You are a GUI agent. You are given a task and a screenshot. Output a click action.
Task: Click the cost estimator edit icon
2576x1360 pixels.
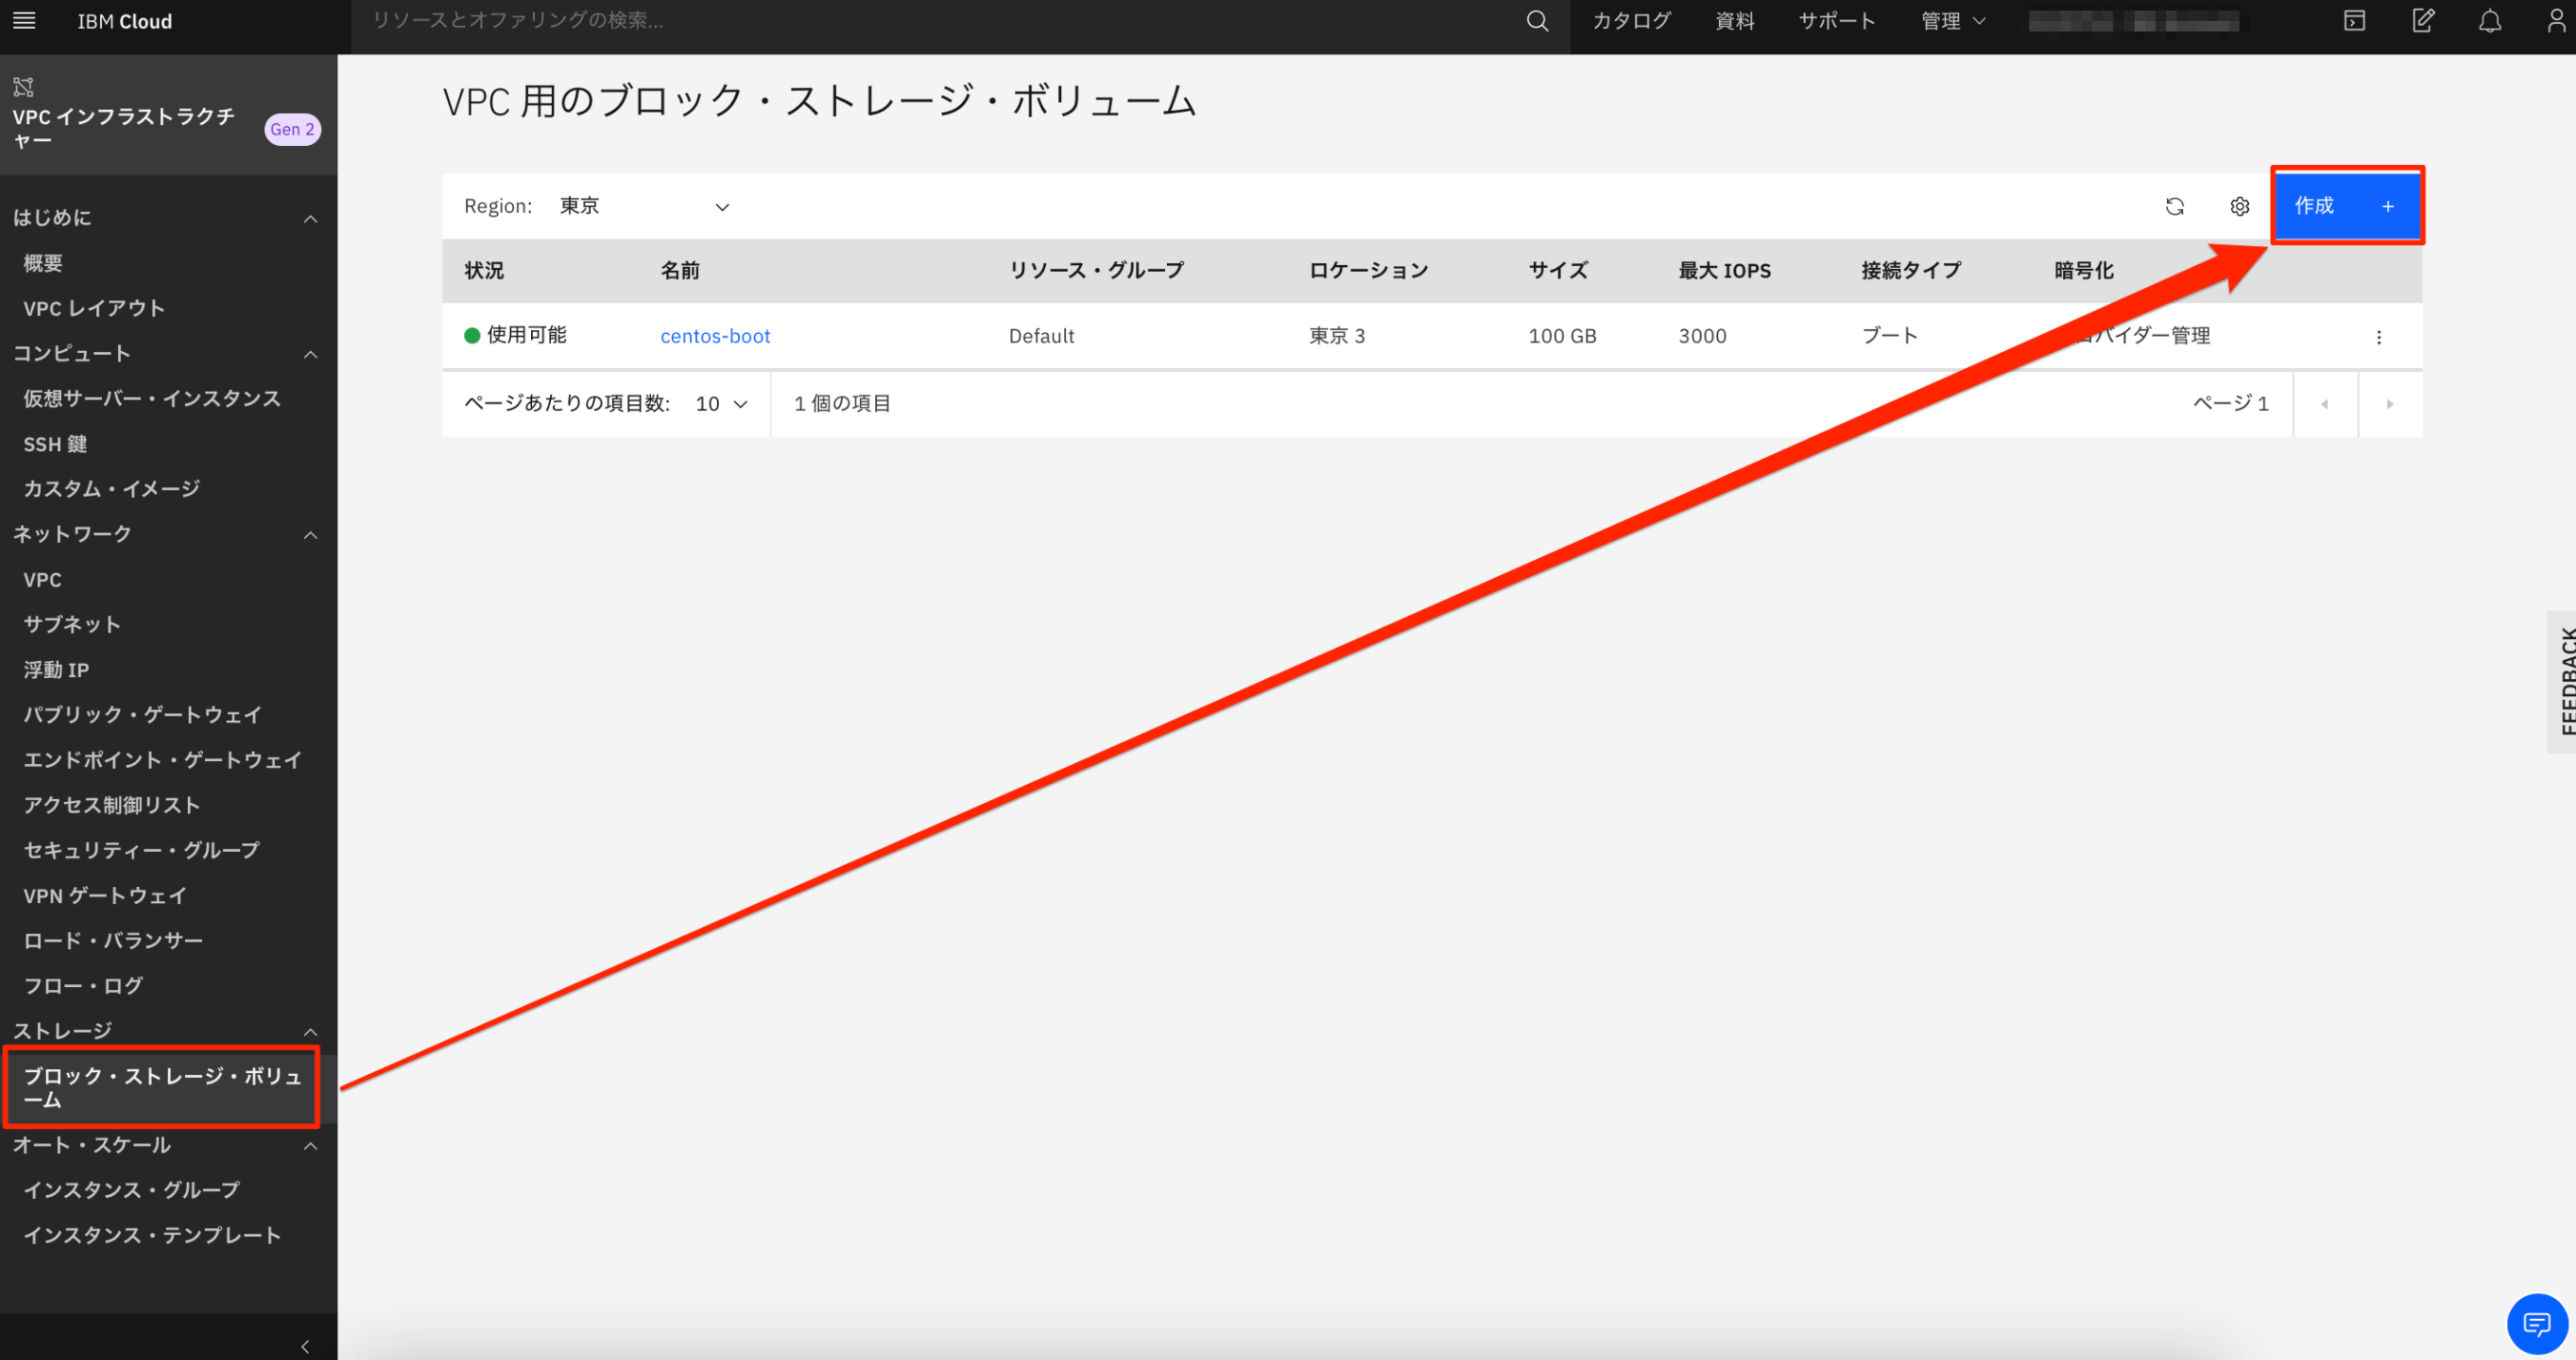[x=2423, y=21]
